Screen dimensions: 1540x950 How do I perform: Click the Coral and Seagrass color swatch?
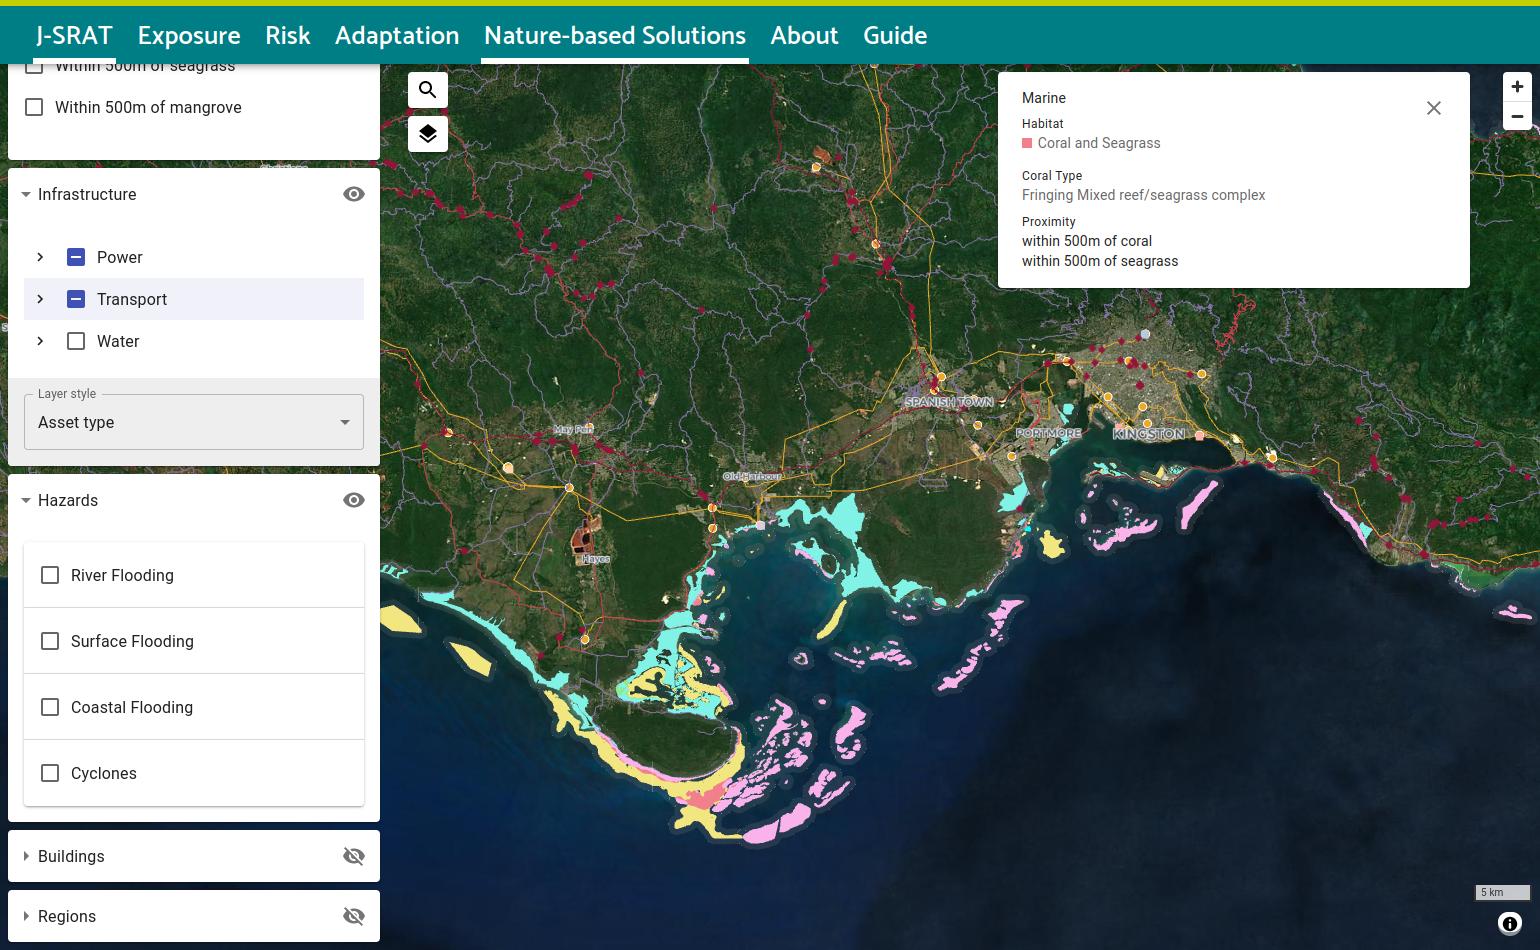point(1027,143)
